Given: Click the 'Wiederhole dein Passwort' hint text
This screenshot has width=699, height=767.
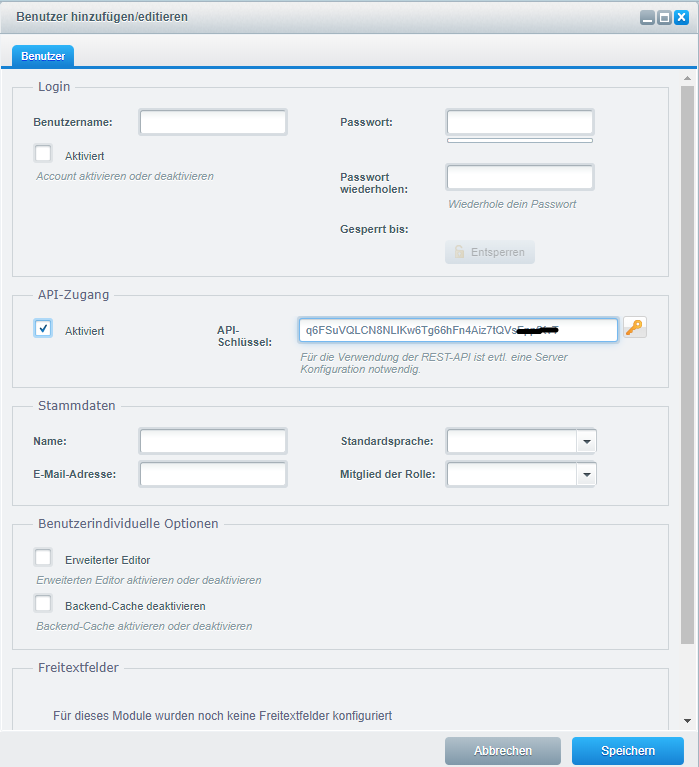Looking at the screenshot, I should point(512,204).
